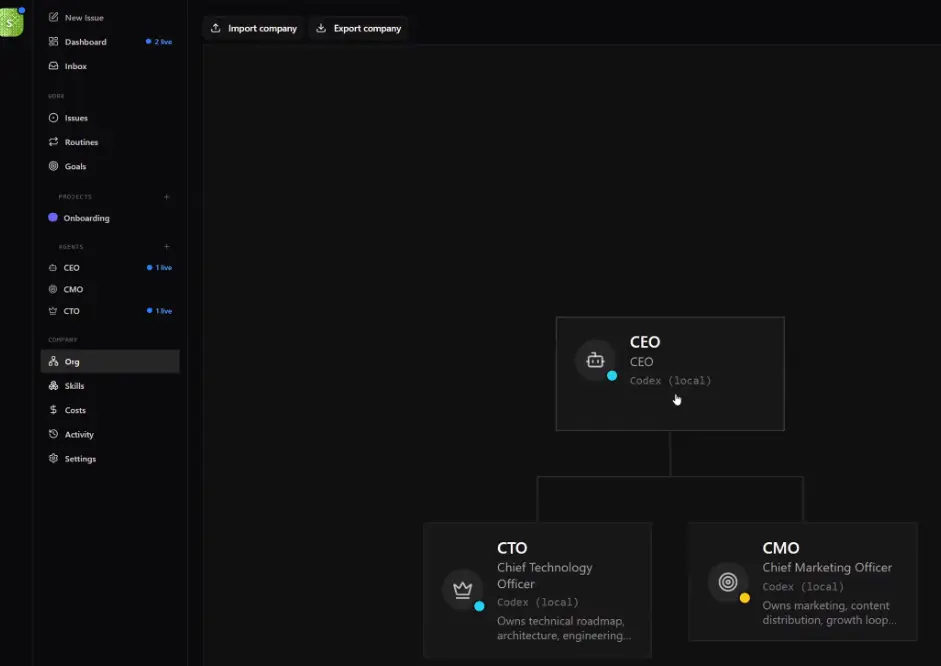
Task: Go to the Dashboard
Action: pyautogui.click(x=85, y=42)
